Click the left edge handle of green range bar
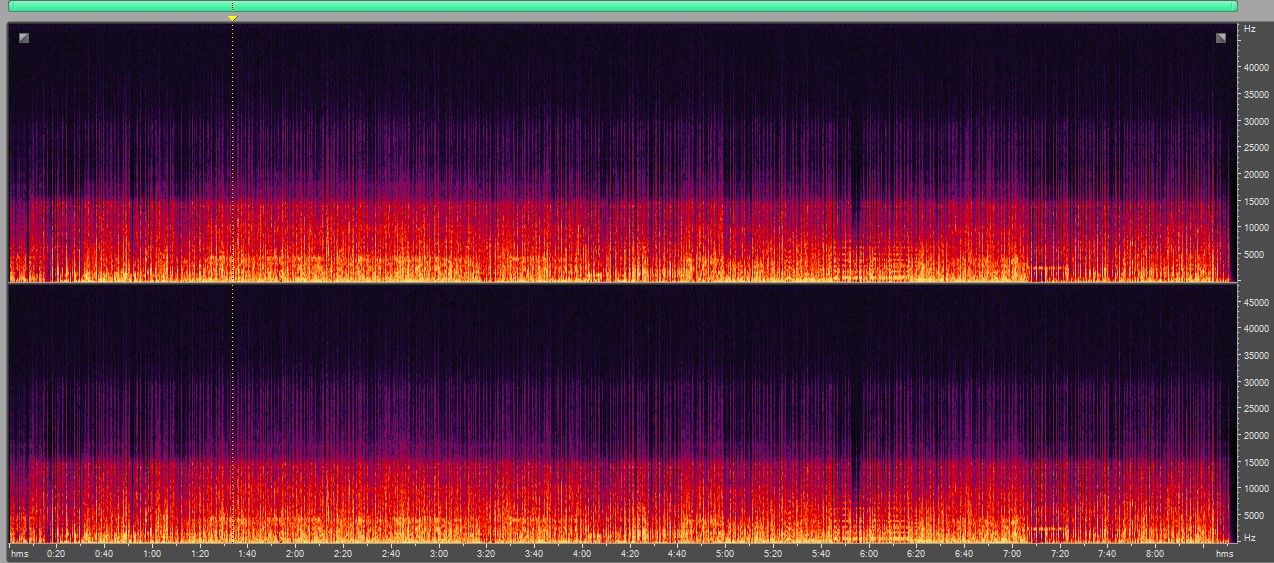The height and width of the screenshot is (563, 1274). pos(10,6)
